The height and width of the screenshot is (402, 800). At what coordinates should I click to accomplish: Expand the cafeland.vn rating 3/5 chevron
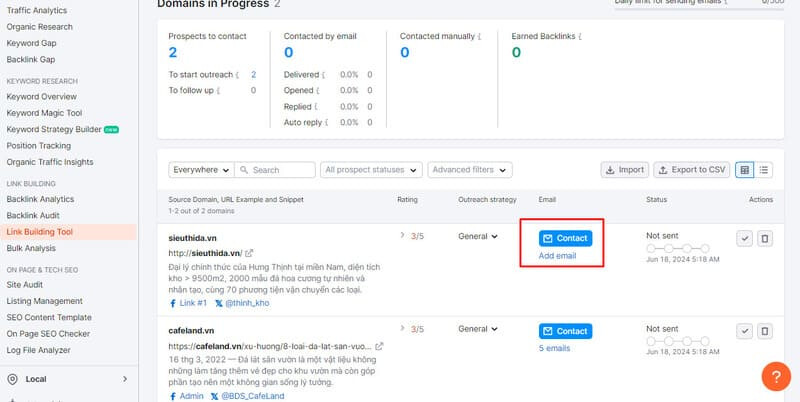[402, 328]
